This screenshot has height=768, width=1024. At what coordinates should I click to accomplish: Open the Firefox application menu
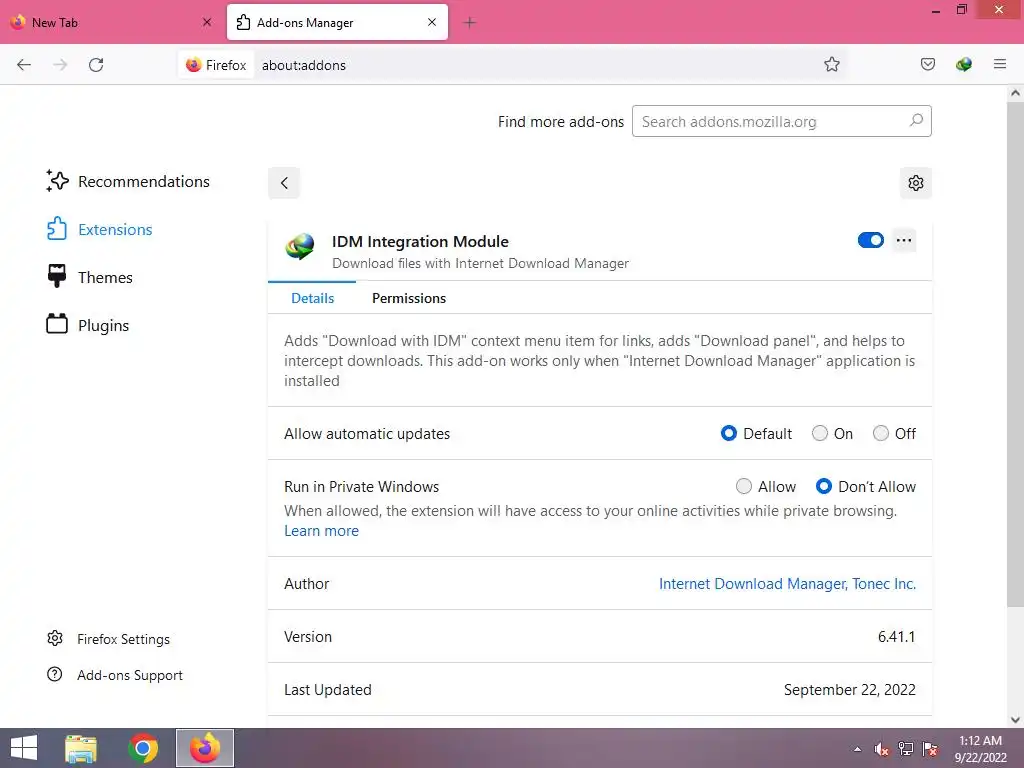tap(999, 64)
